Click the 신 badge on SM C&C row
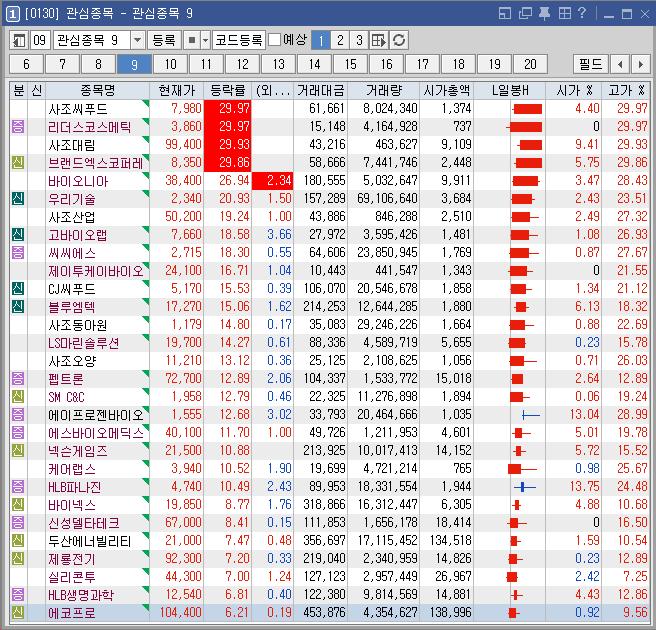 tap(18, 396)
